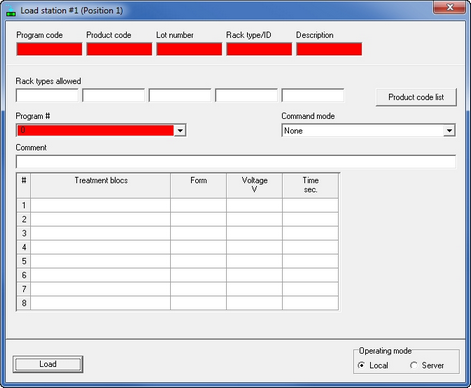Click the red Description field
This screenshot has width=471, height=388.
pyautogui.click(x=329, y=49)
